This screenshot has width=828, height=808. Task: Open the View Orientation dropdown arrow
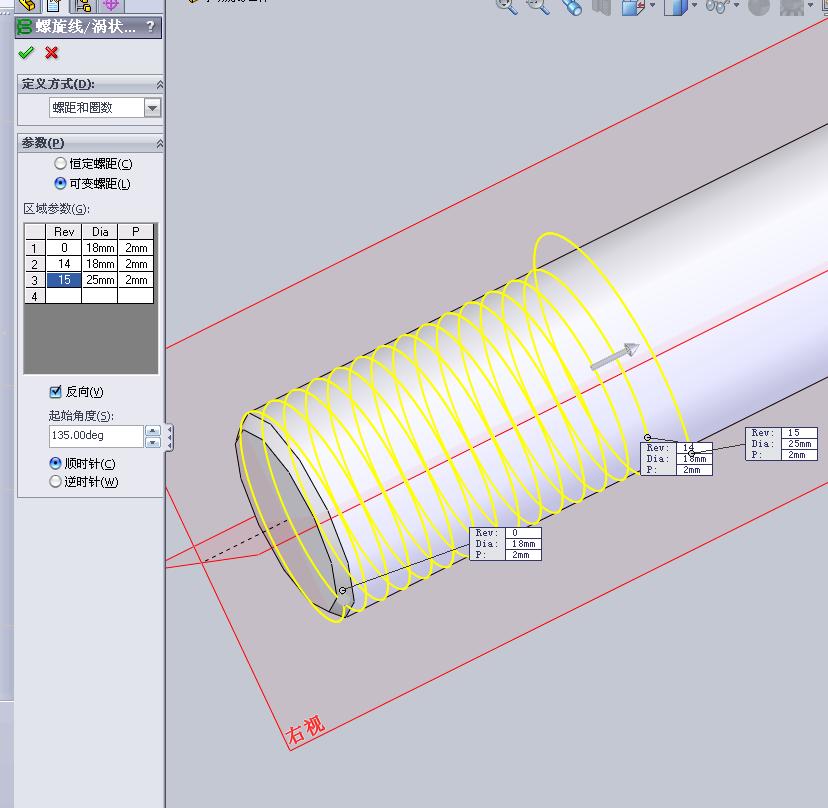[x=653, y=5]
